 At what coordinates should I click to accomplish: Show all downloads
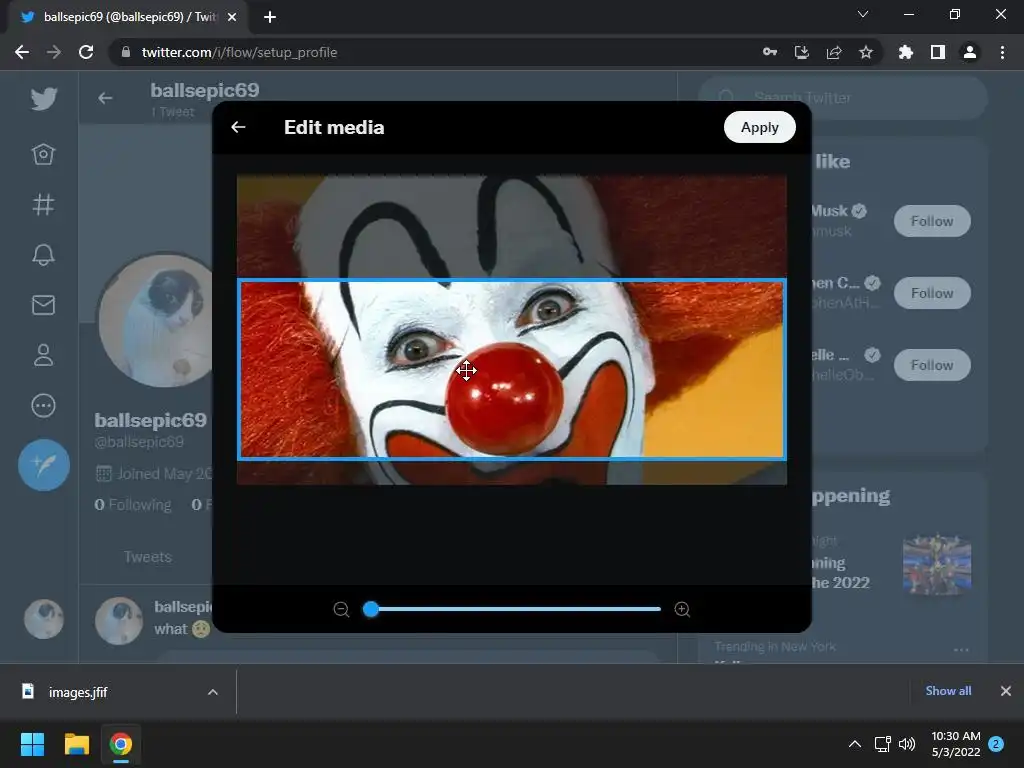click(948, 691)
